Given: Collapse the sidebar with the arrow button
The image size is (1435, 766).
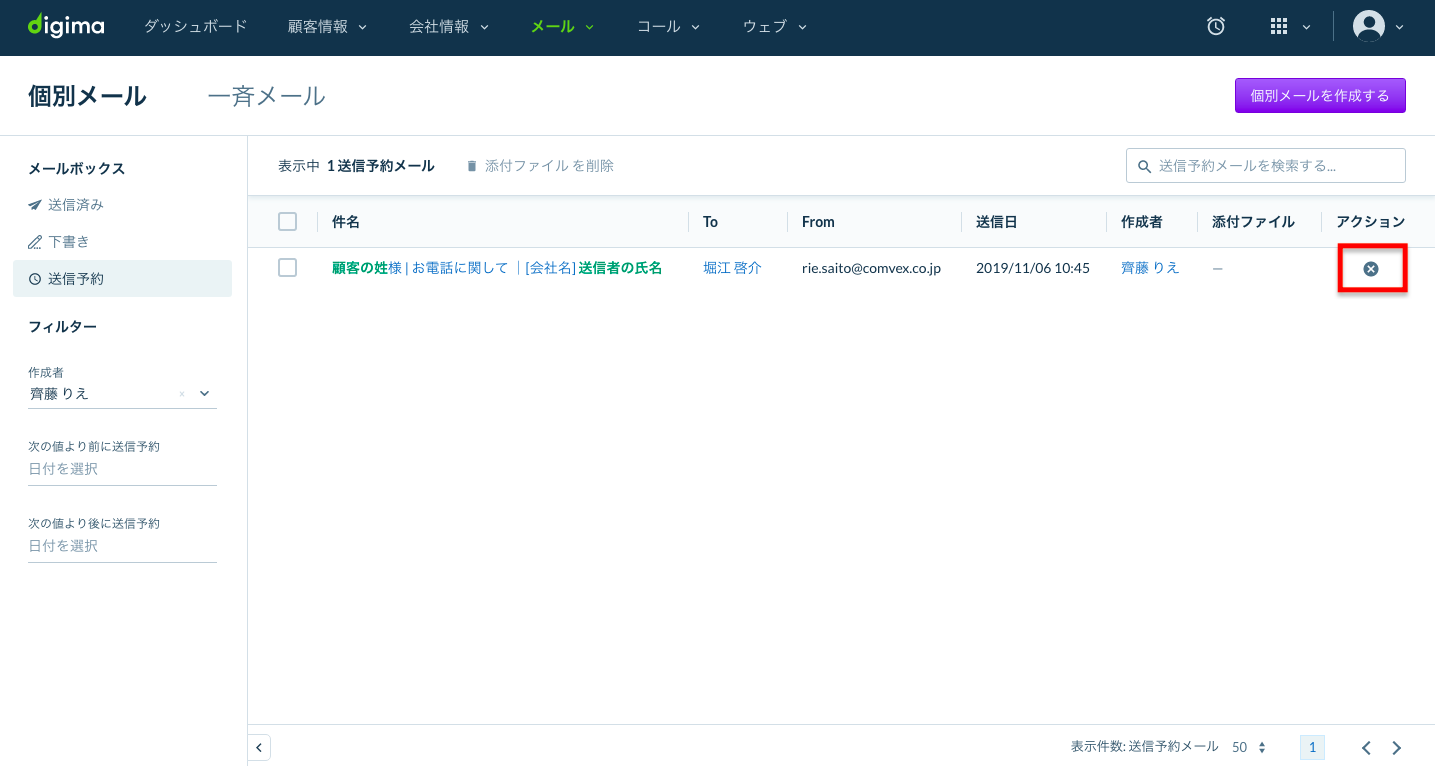Looking at the screenshot, I should (x=259, y=747).
